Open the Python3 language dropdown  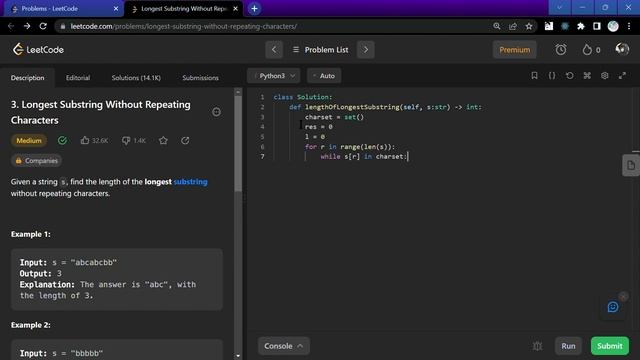point(274,76)
